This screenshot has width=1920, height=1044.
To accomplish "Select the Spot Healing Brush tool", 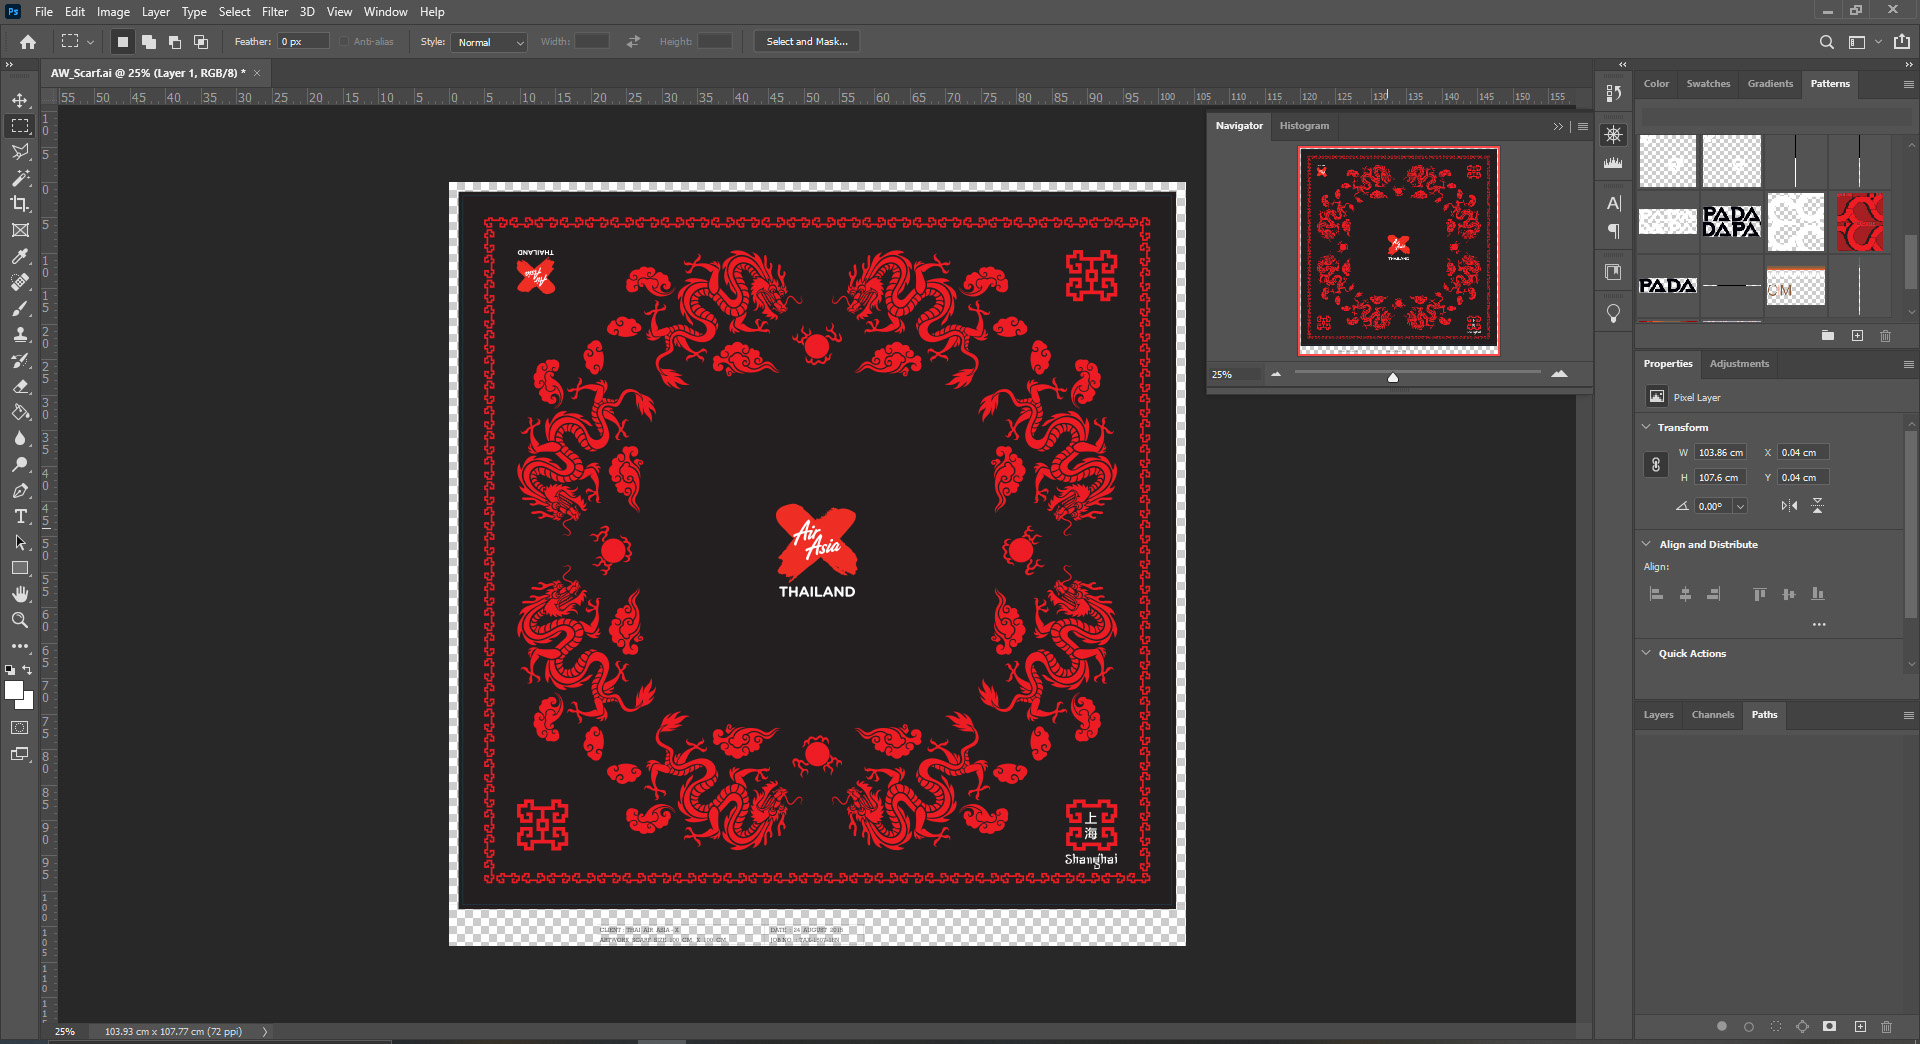I will [20, 282].
